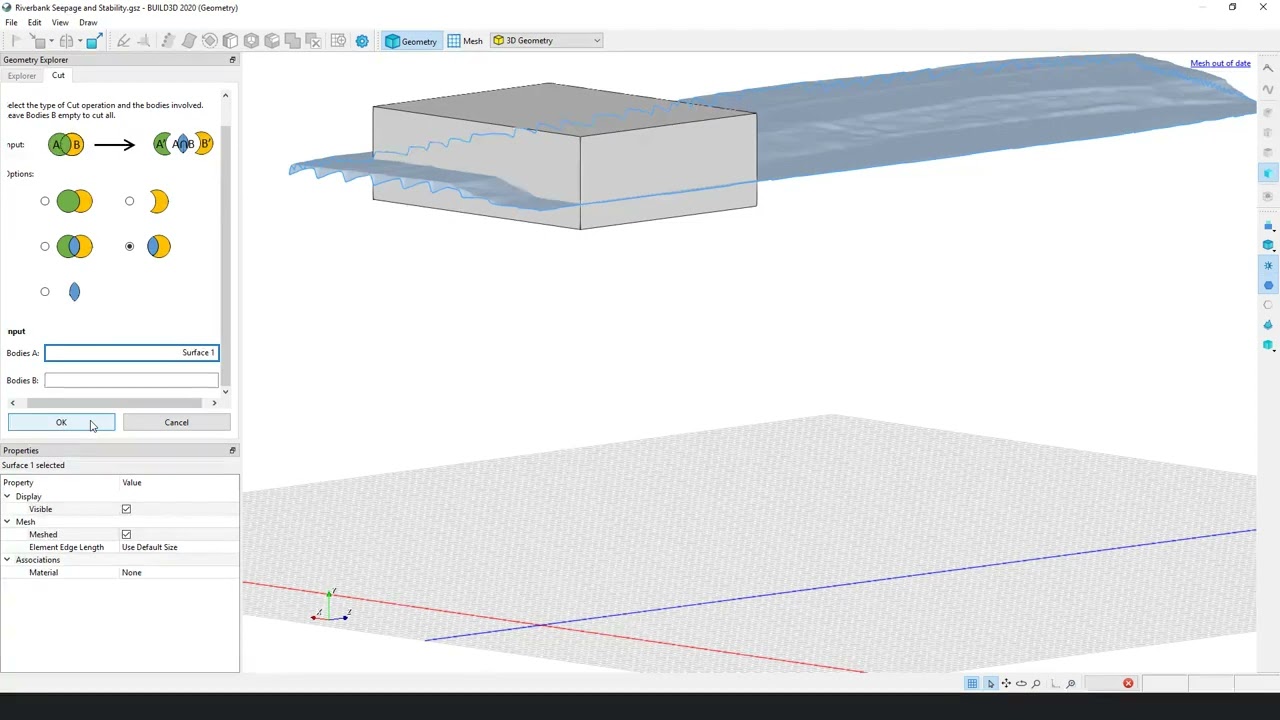Viewport: 1280px width, 720px height.
Task: Click the spline curve icon in the right sidebar
Action: (1268, 89)
